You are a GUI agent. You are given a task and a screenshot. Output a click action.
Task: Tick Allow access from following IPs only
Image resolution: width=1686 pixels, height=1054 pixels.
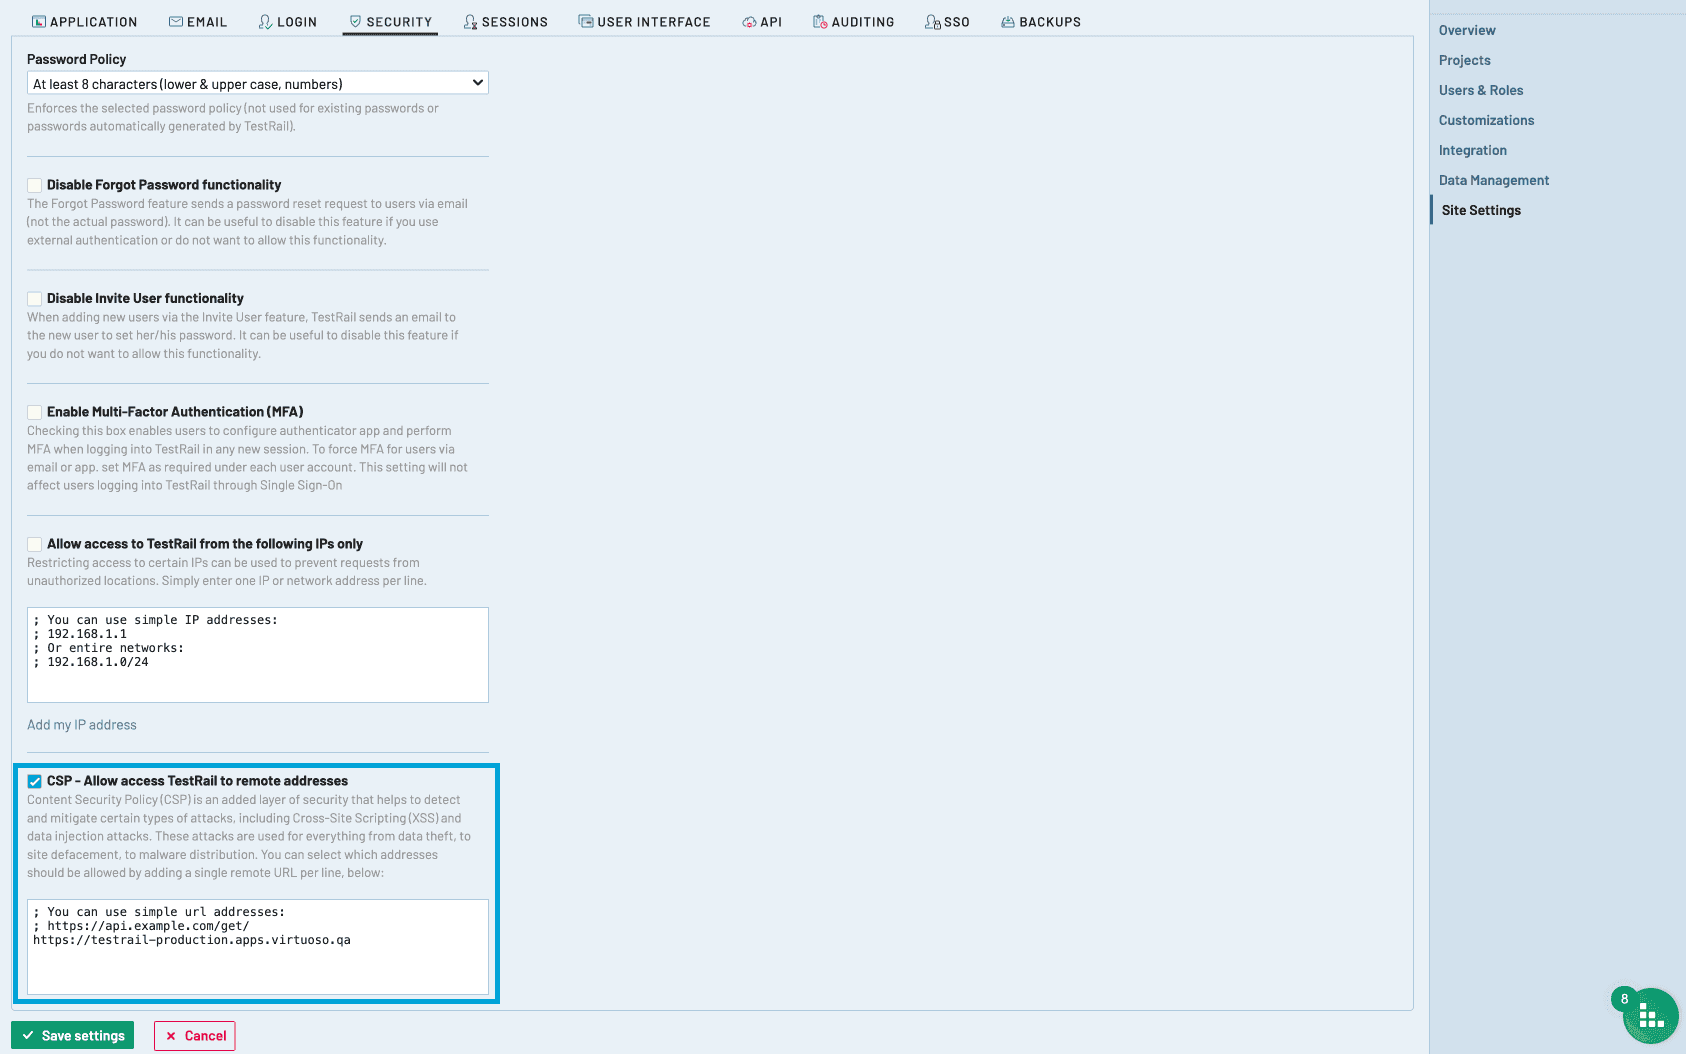click(35, 544)
